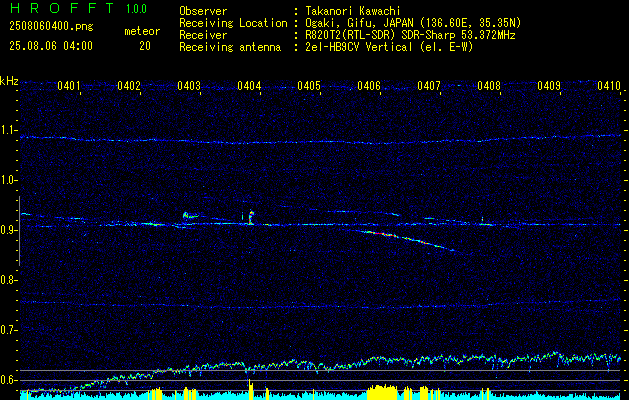Image resolution: width=629 pixels, height=400 pixels.
Task: Select the R820T2(RTL-SDR) SDR-Sharp 53.372MHz text
Action: (409, 35)
